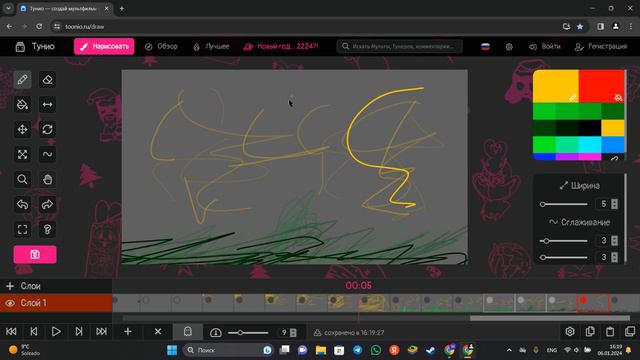Adjust the first Сглаживание slider

click(x=564, y=241)
